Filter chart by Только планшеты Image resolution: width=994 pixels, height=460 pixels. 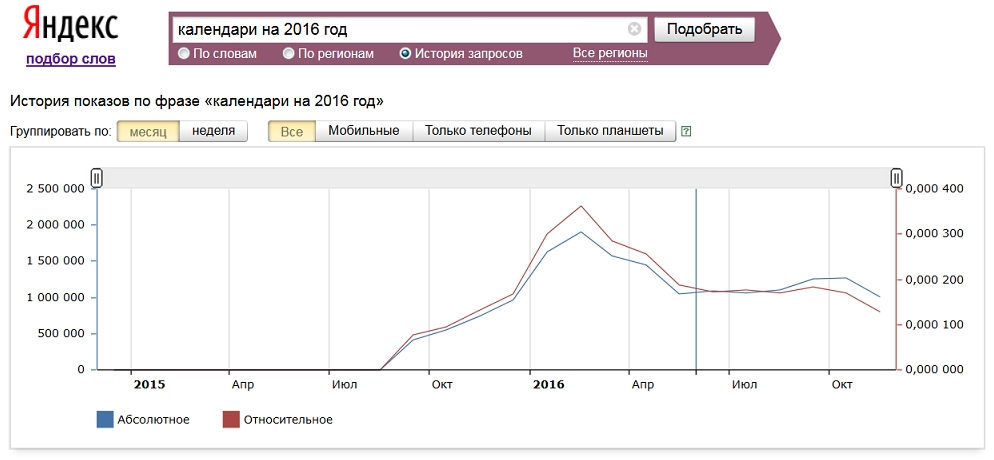[610, 132]
